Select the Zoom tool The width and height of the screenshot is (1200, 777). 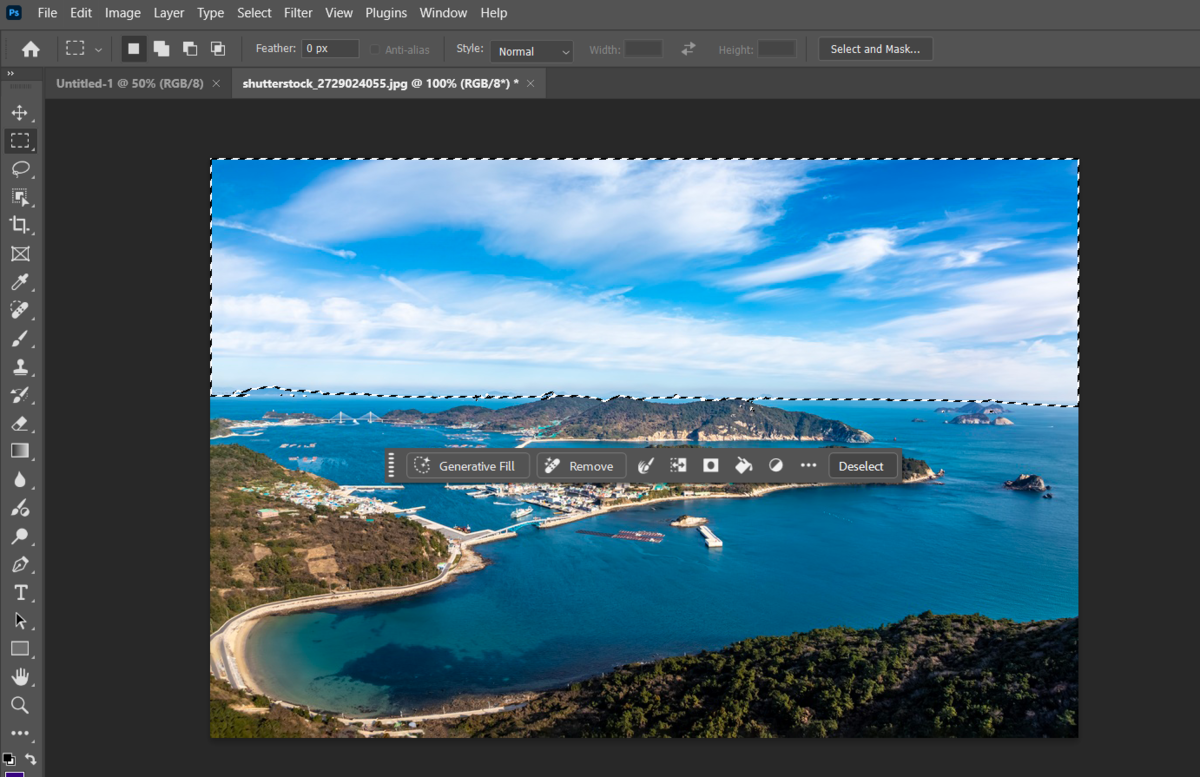point(20,705)
